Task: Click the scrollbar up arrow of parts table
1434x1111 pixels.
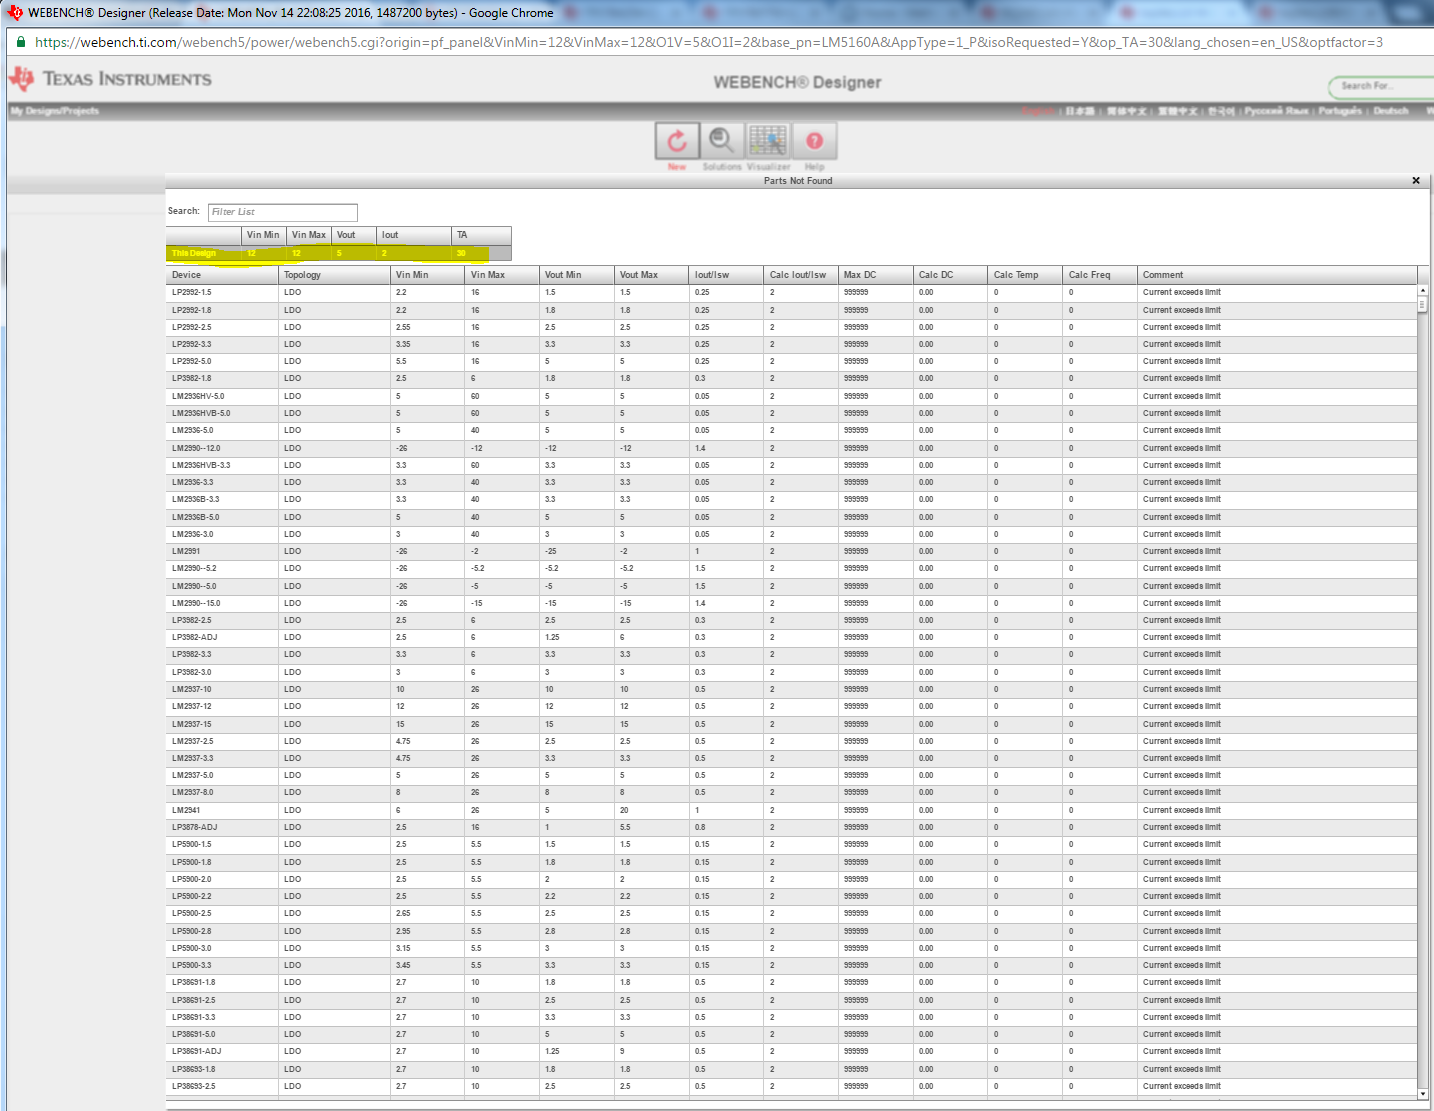Action: pos(1422,290)
